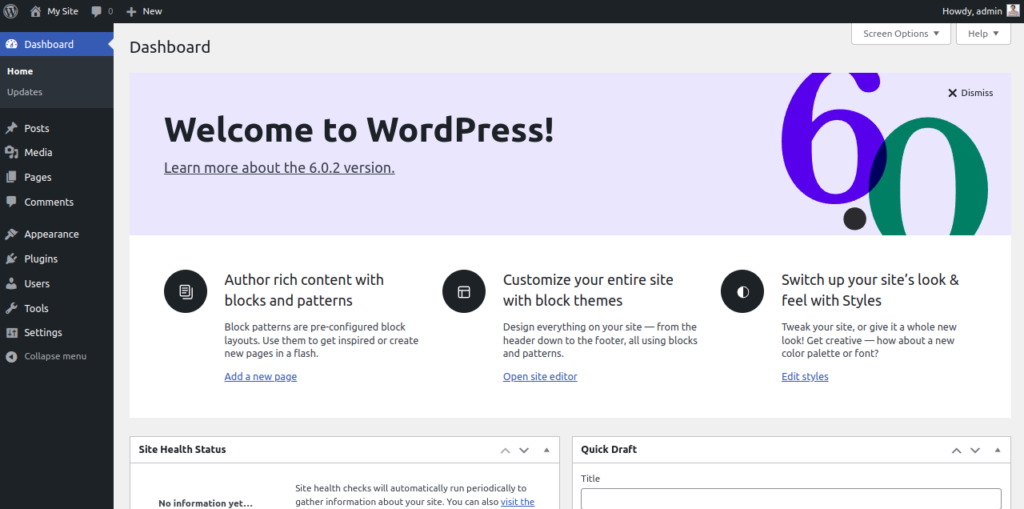
Task: Click Site Health Status panel heading
Action: pyautogui.click(x=182, y=450)
